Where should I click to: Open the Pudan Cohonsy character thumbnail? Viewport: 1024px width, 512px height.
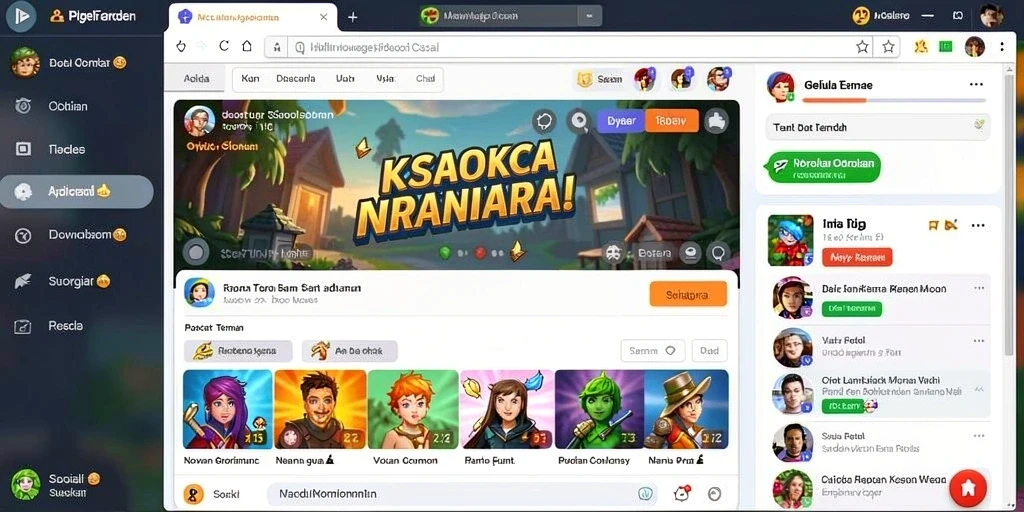pos(599,409)
